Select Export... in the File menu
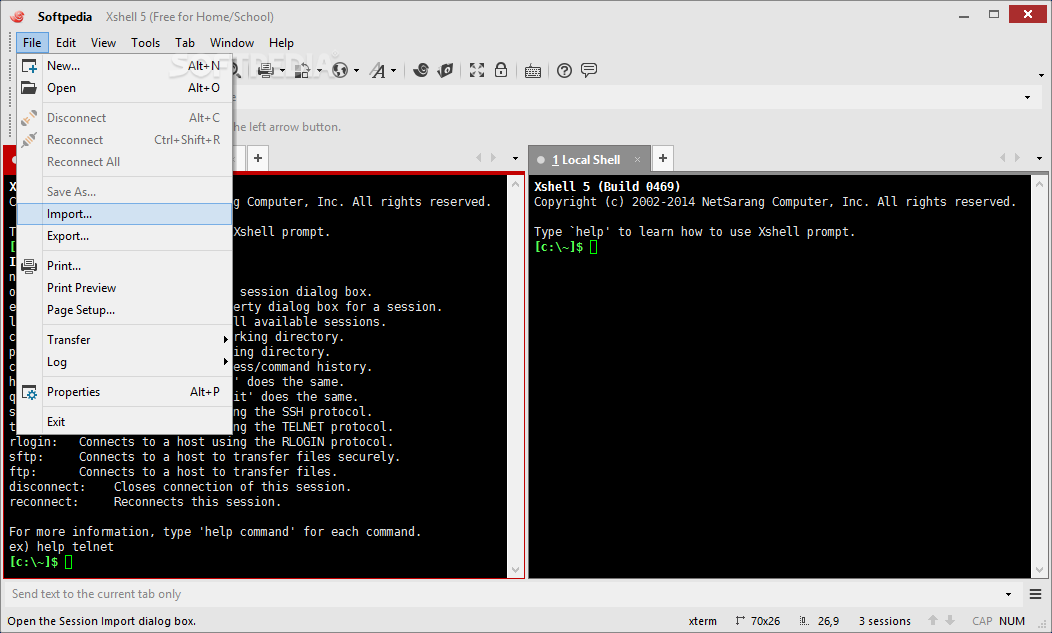This screenshot has height=633, width=1052. coord(125,236)
